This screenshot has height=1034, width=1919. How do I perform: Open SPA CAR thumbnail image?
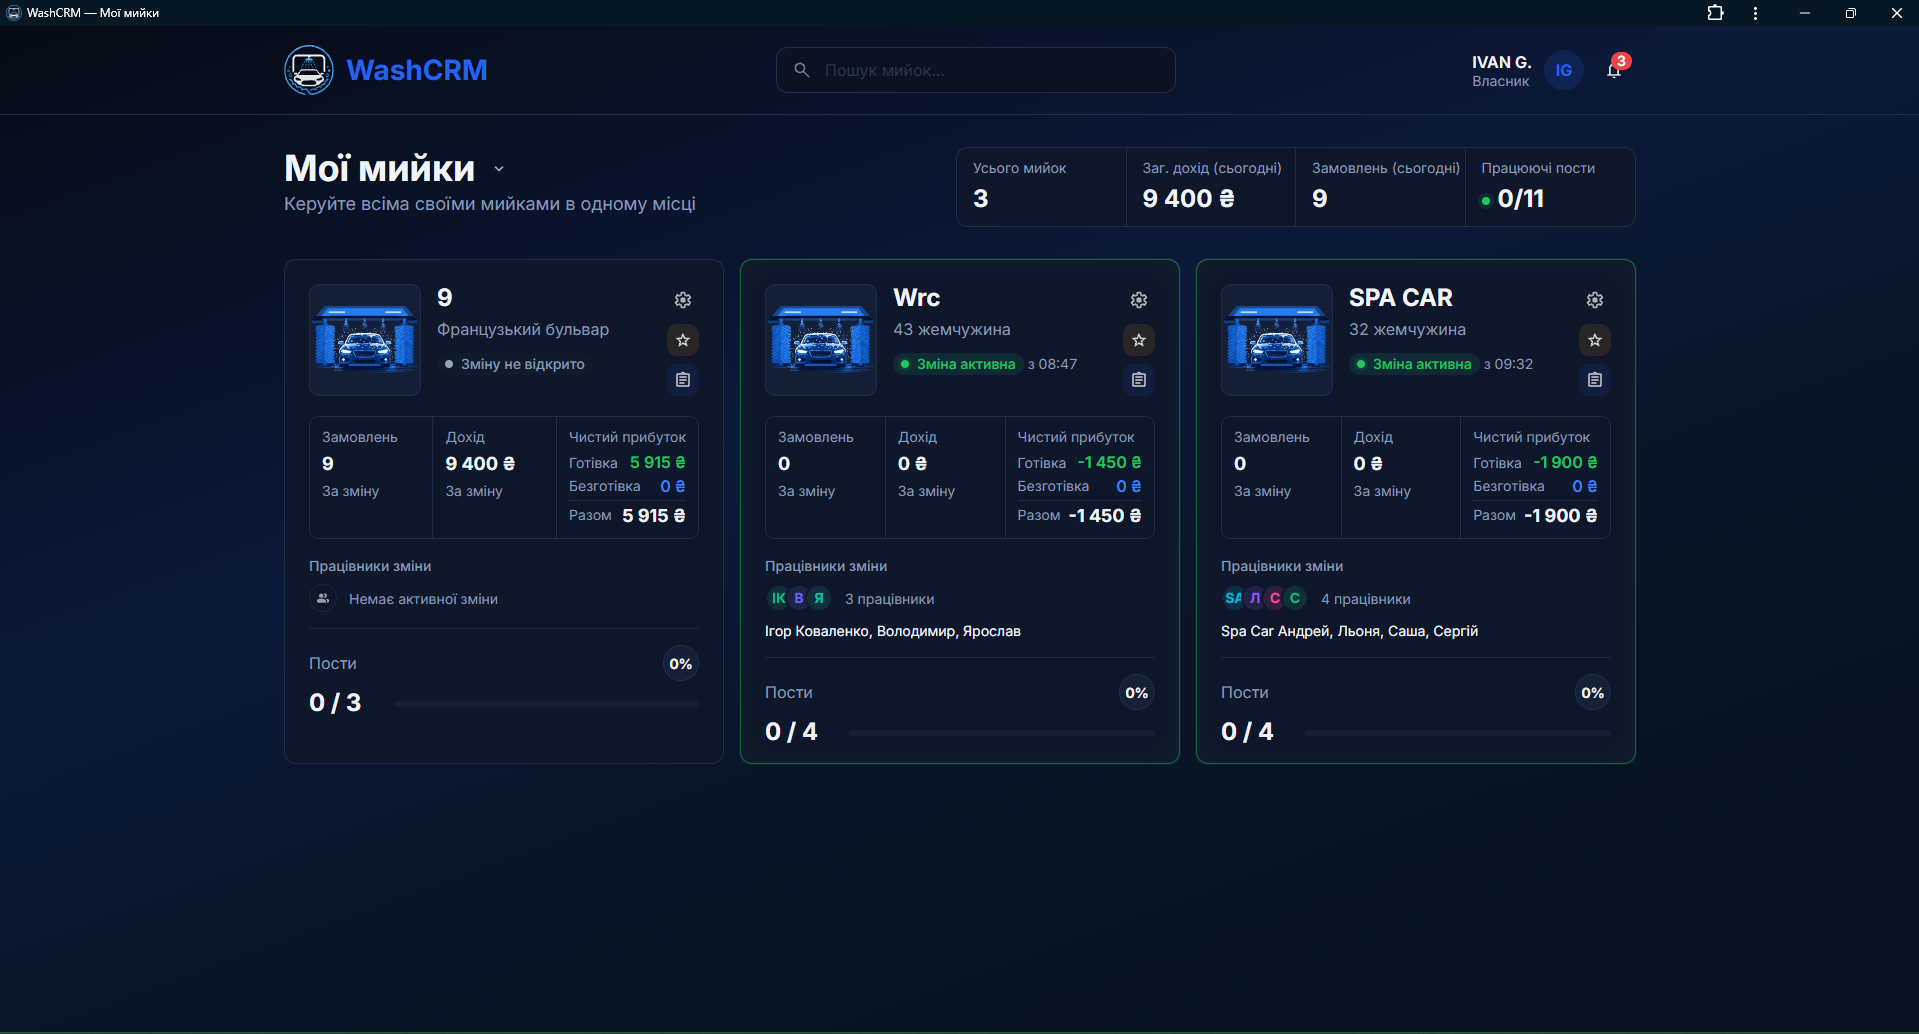click(x=1277, y=340)
